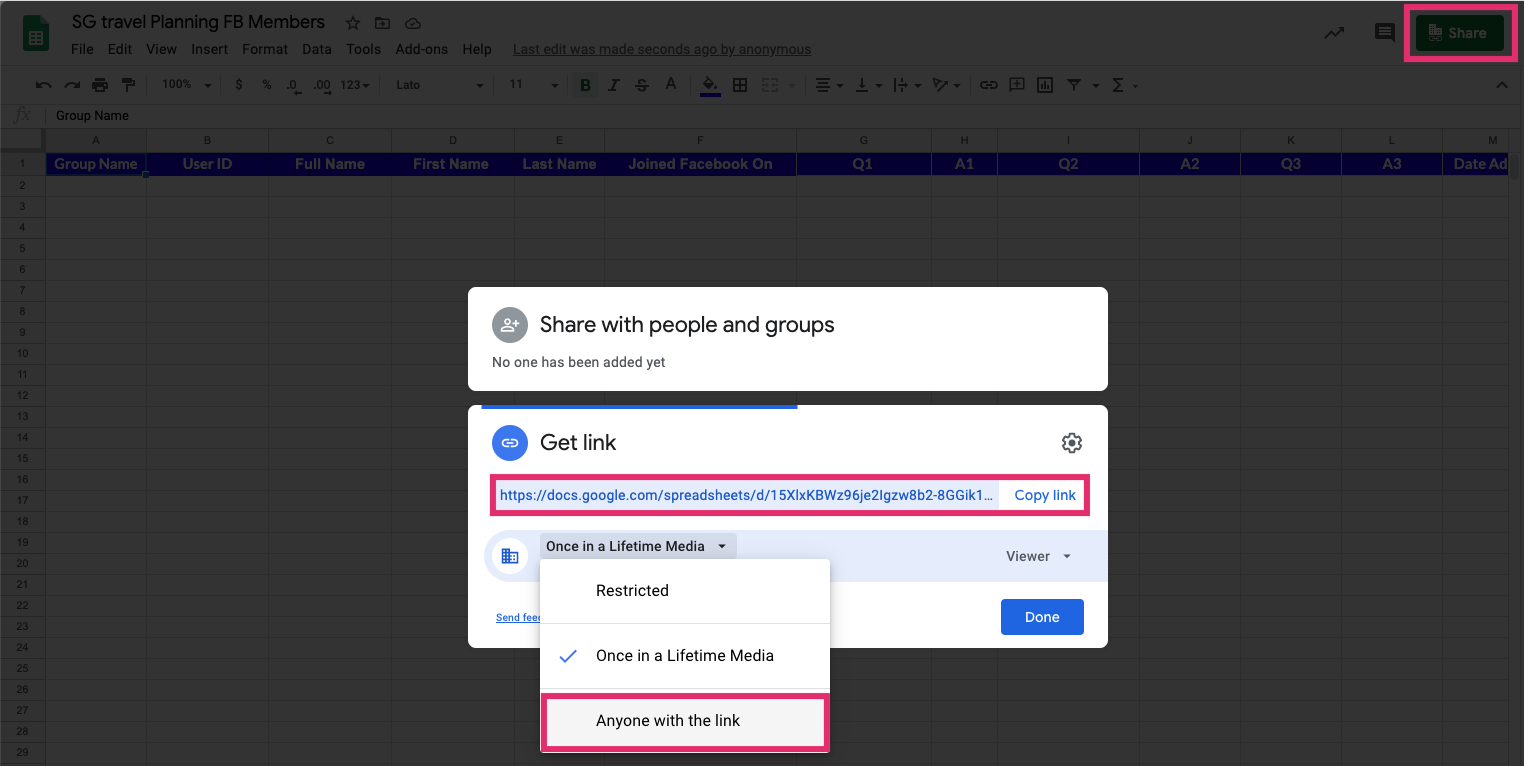Open the text color picker
The height and width of the screenshot is (766, 1524).
pos(671,85)
